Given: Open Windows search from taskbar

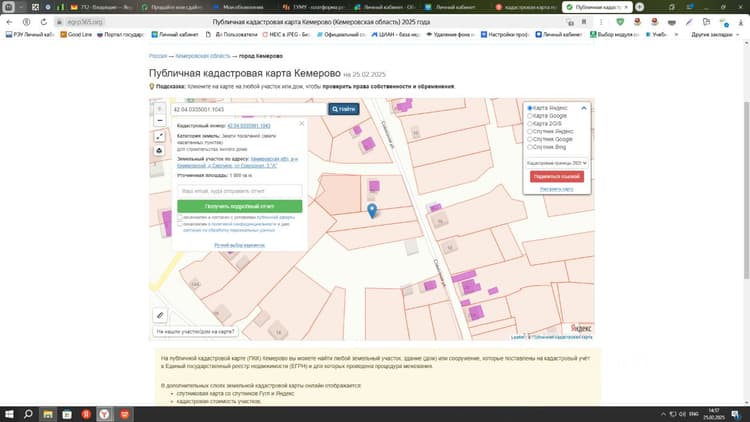Looking at the screenshot, I should pyautogui.click(x=28, y=414).
